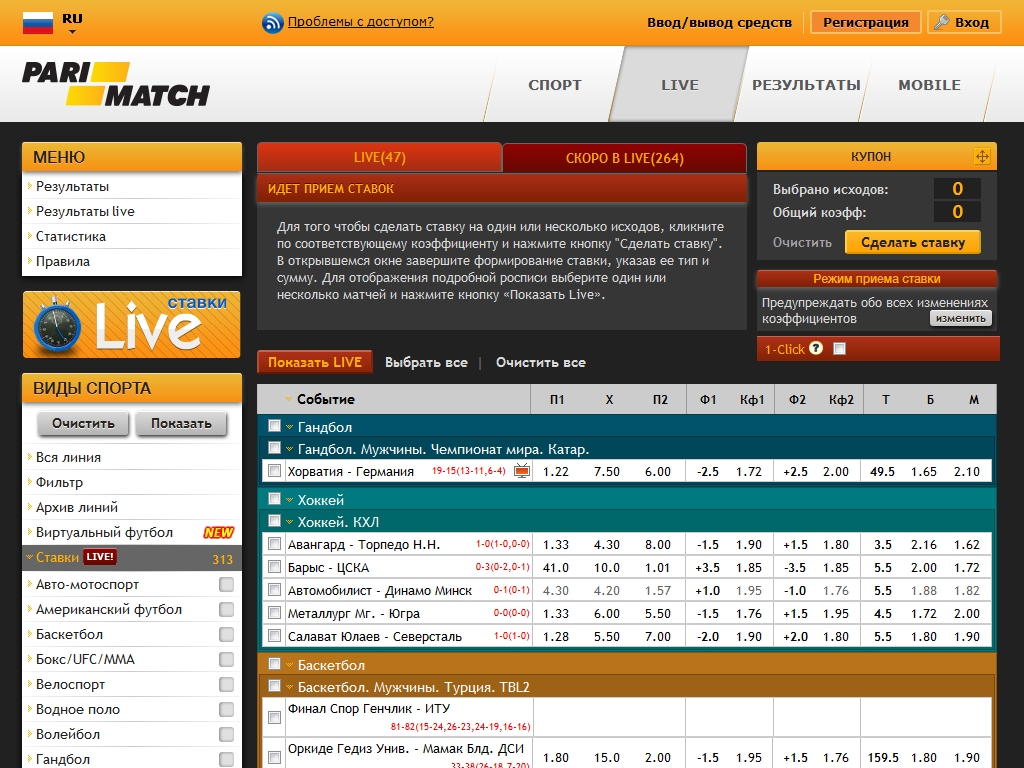Click the Russian flag language icon
Image resolution: width=1024 pixels, height=768 pixels.
pos(38,22)
